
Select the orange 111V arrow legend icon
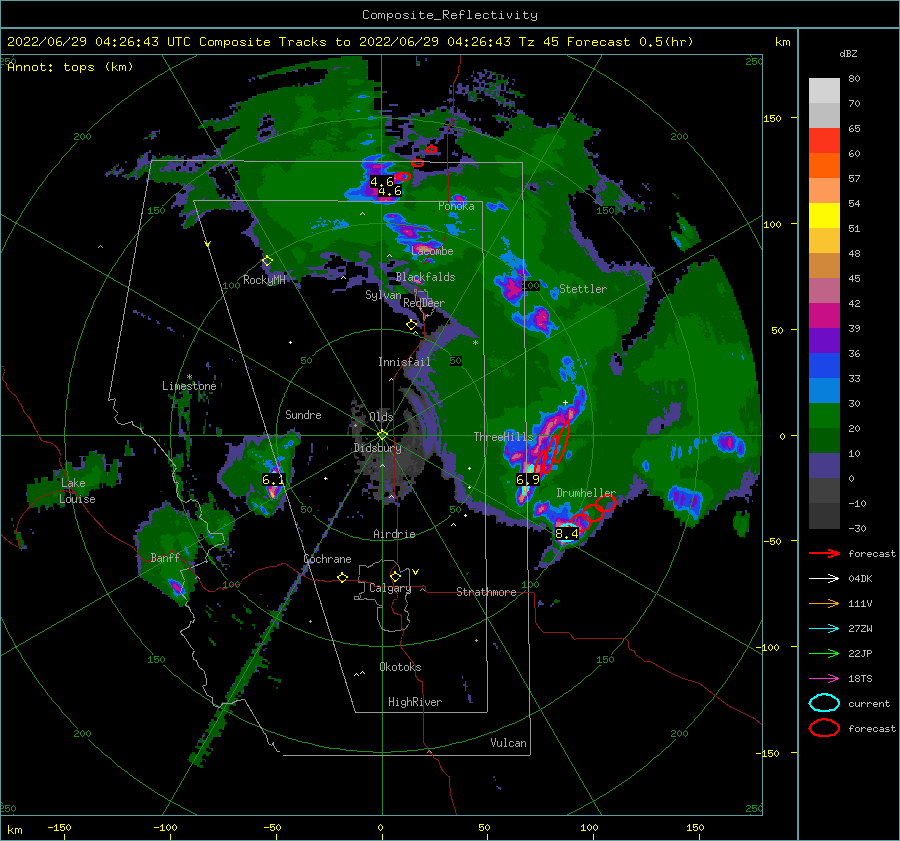(824, 603)
